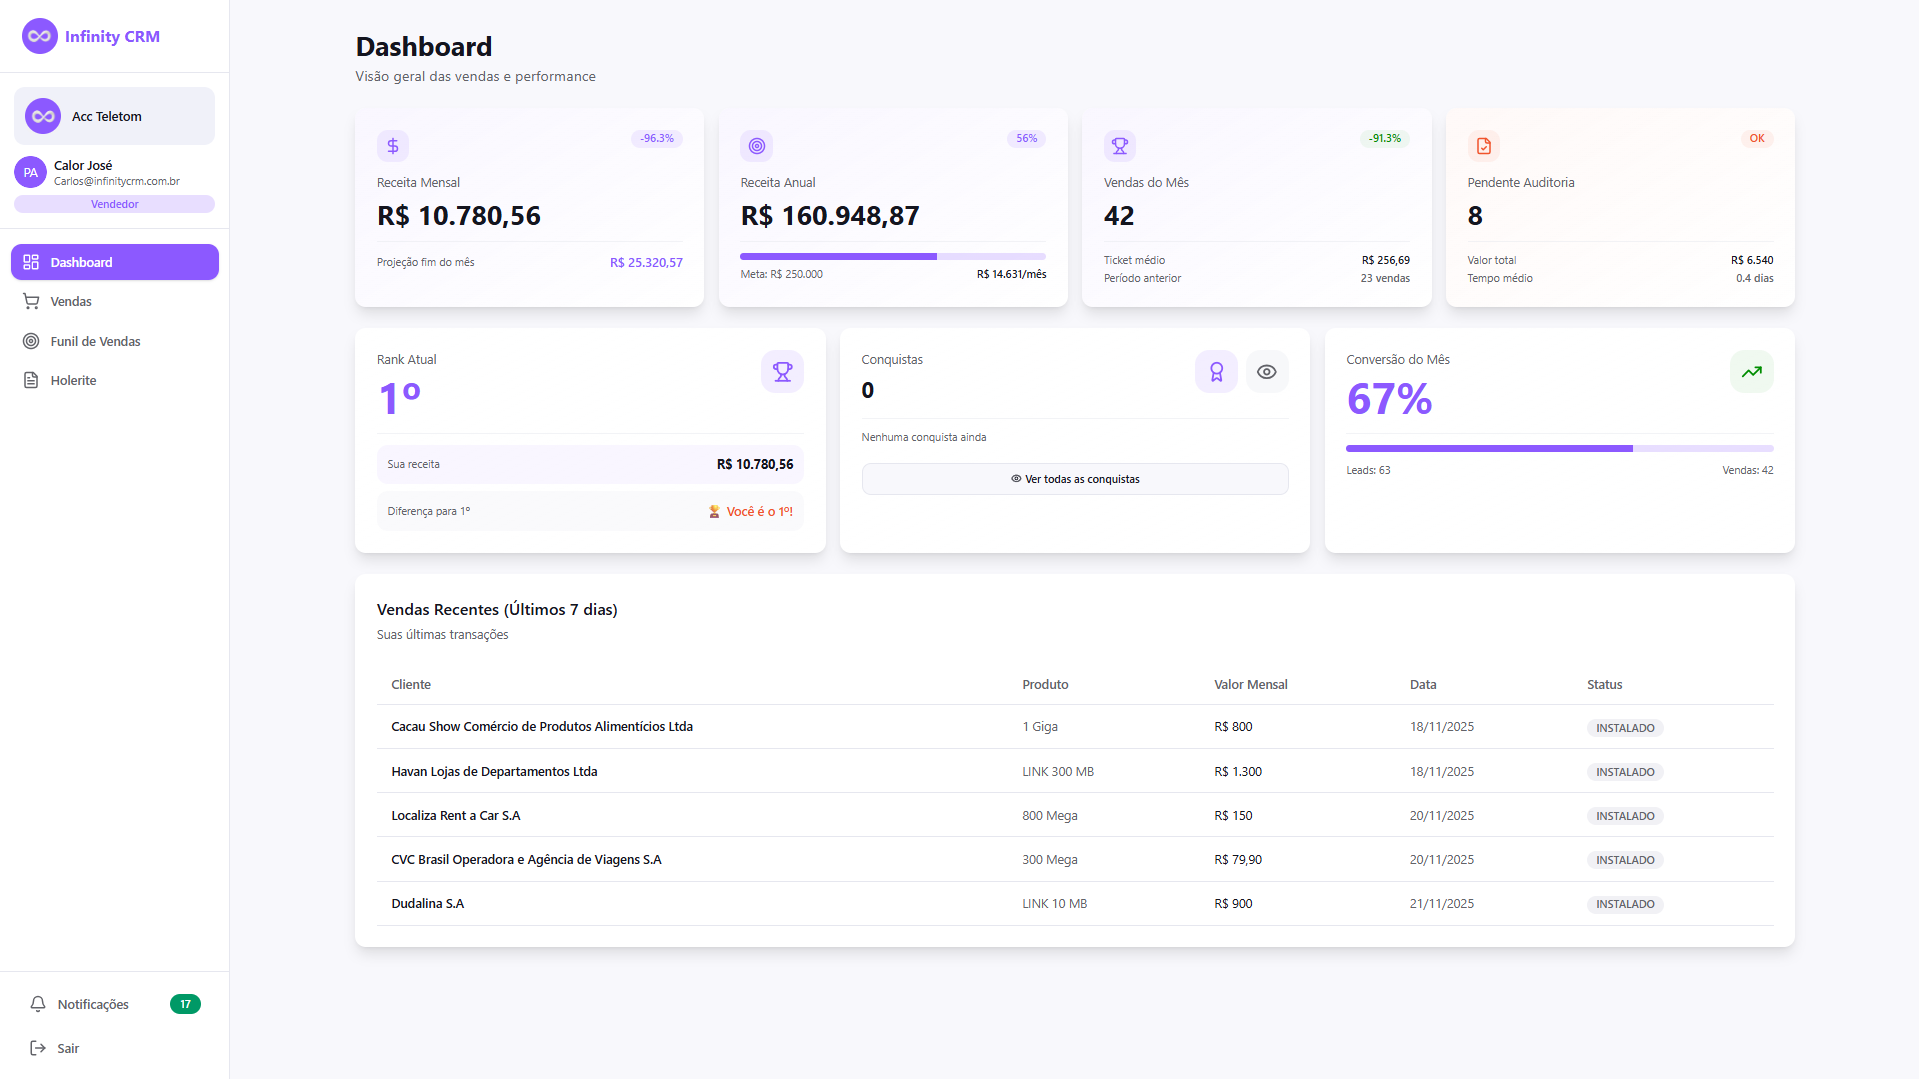Click the Receita Anual progress bar
1919x1079 pixels.
coord(892,257)
